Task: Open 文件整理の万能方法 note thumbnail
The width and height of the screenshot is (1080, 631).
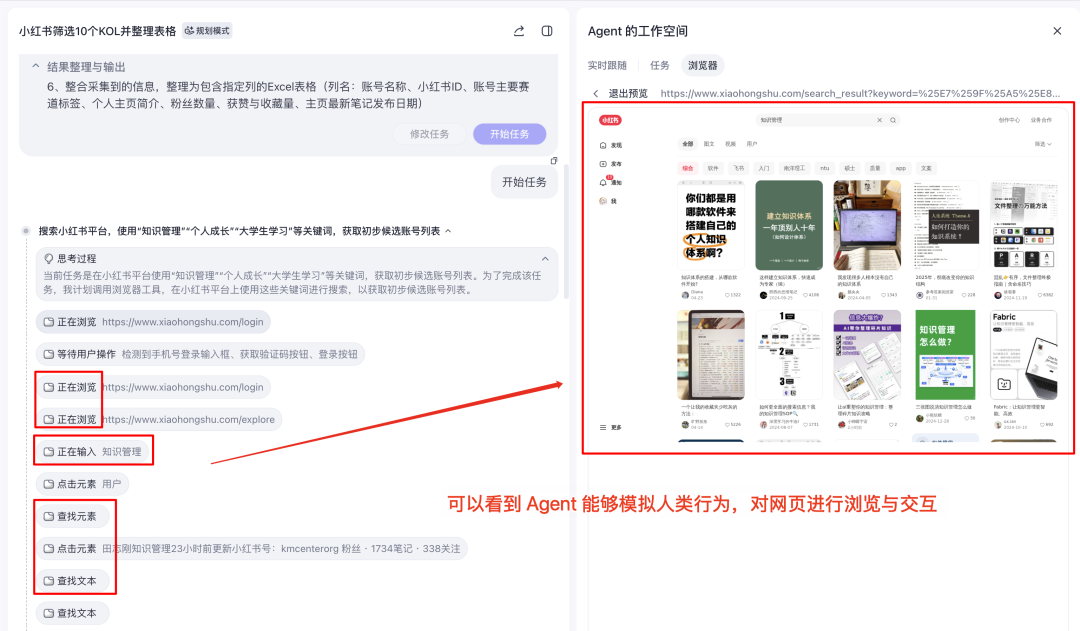Action: coord(1024,225)
